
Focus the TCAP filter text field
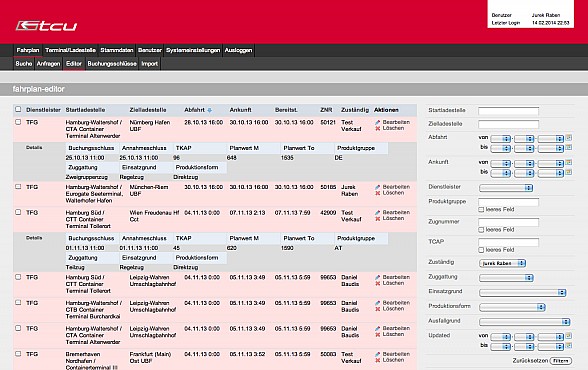508,243
